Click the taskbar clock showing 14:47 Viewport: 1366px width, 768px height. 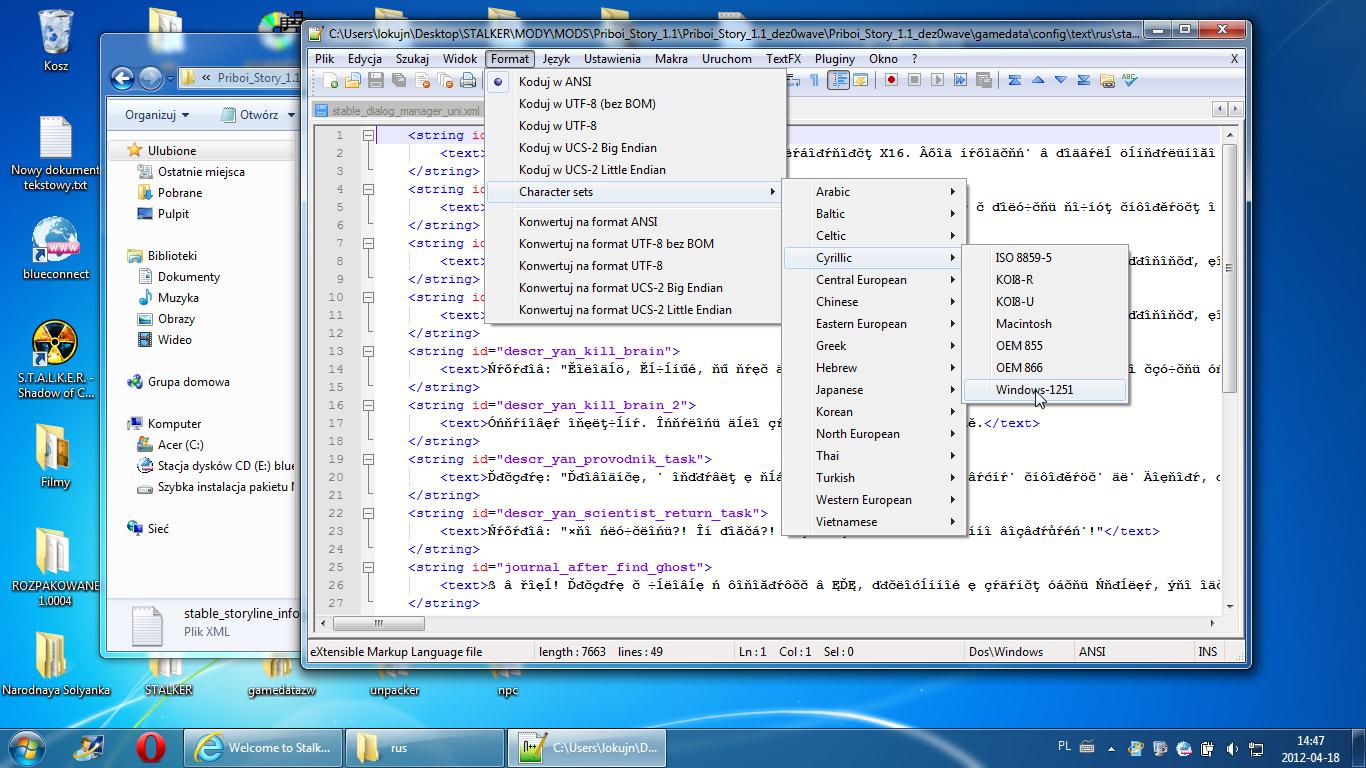point(1310,748)
